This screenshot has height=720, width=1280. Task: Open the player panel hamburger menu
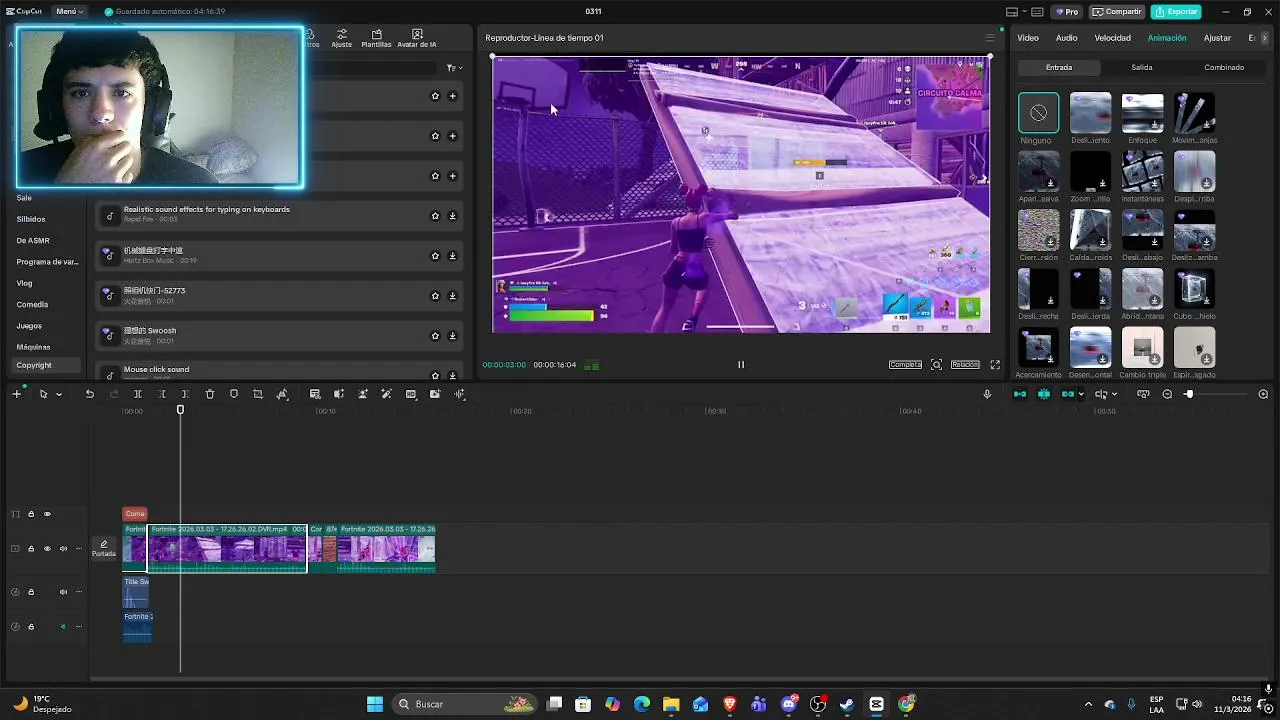click(x=990, y=38)
